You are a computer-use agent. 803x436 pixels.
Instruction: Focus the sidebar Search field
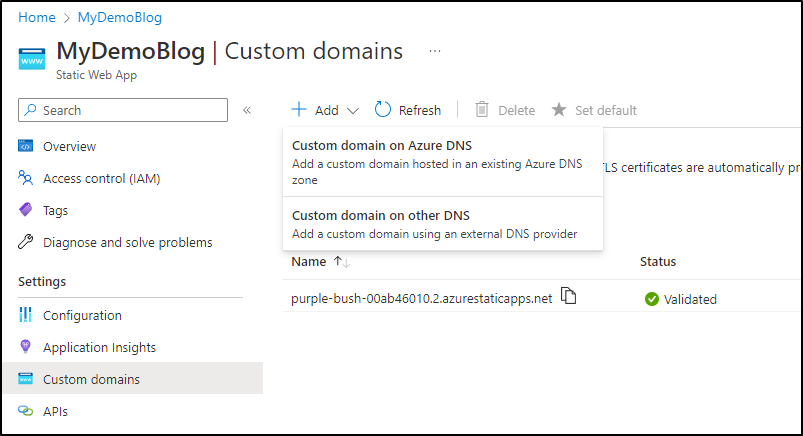pos(123,110)
